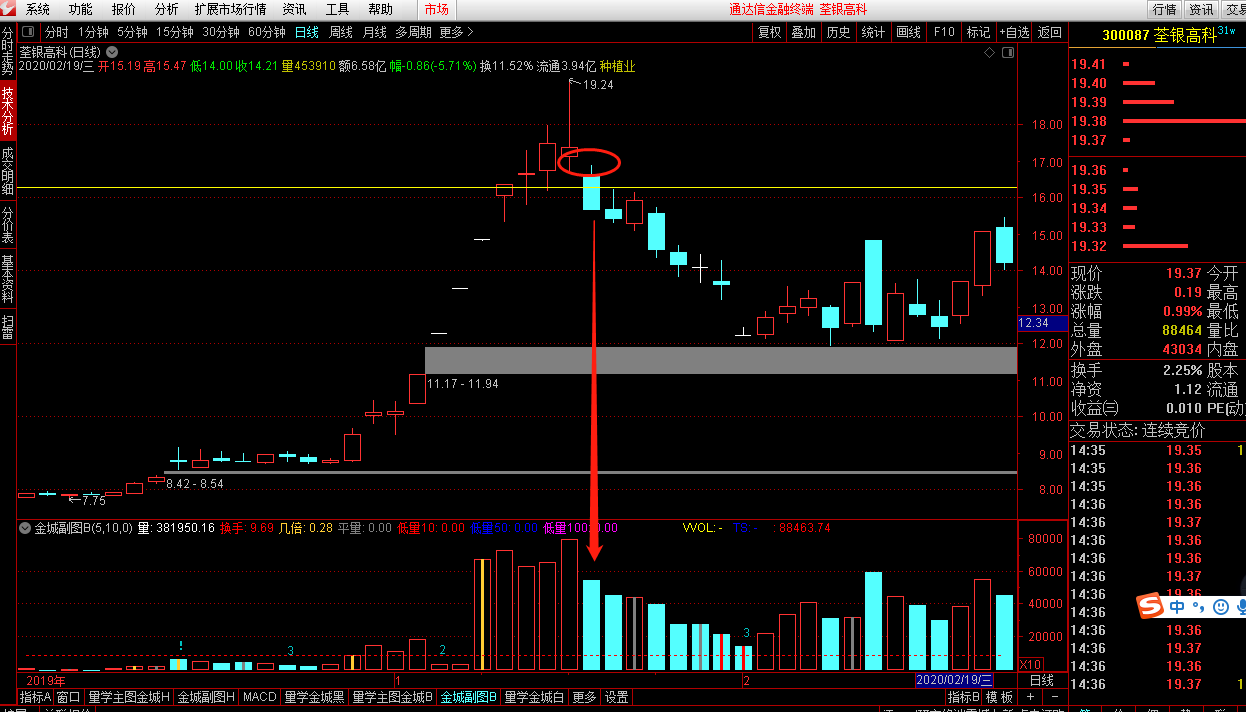This screenshot has height=712, width=1246.
Task: Switch to 周线 weekly period
Action: coord(341,32)
